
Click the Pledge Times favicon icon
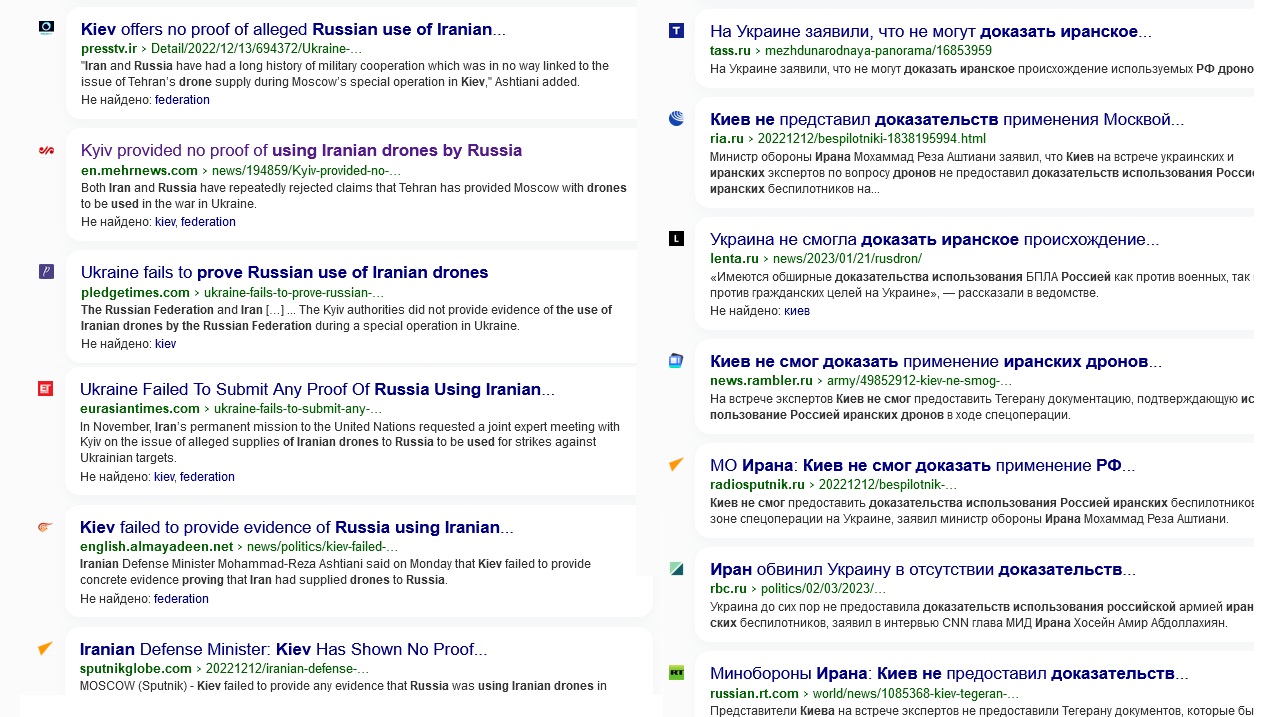coord(46,271)
